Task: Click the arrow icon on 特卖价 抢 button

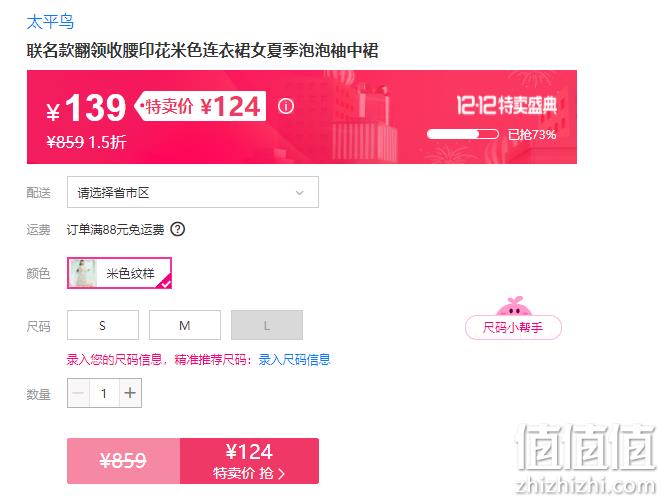Action: tap(282, 474)
